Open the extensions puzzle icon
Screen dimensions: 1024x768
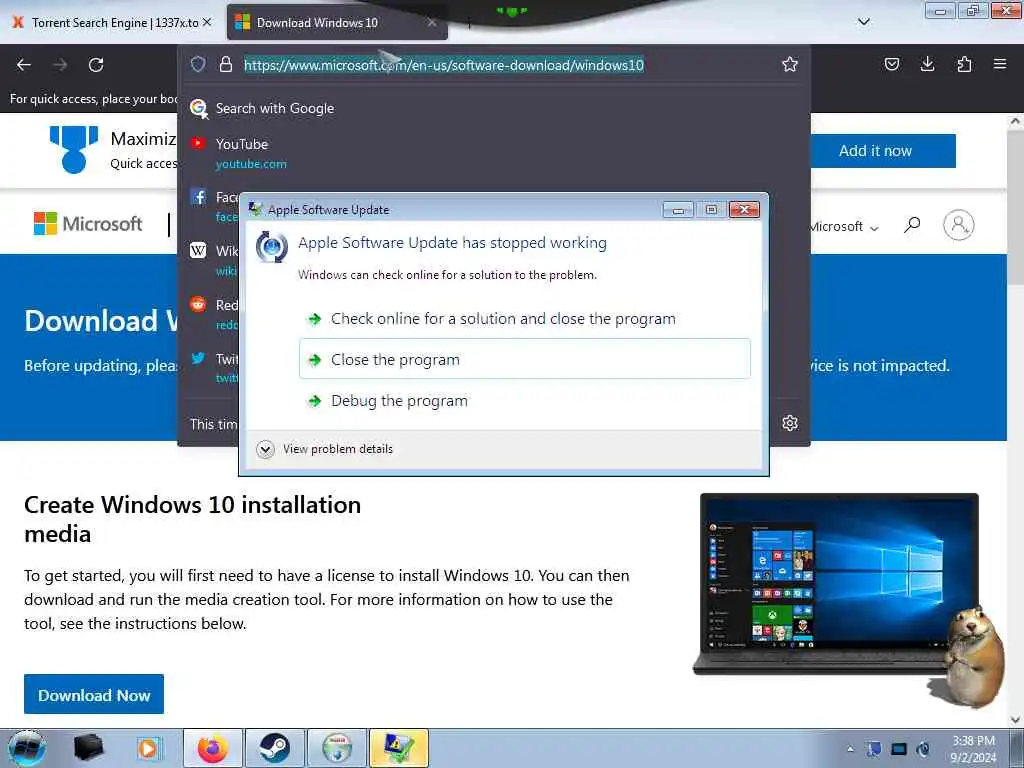point(964,64)
